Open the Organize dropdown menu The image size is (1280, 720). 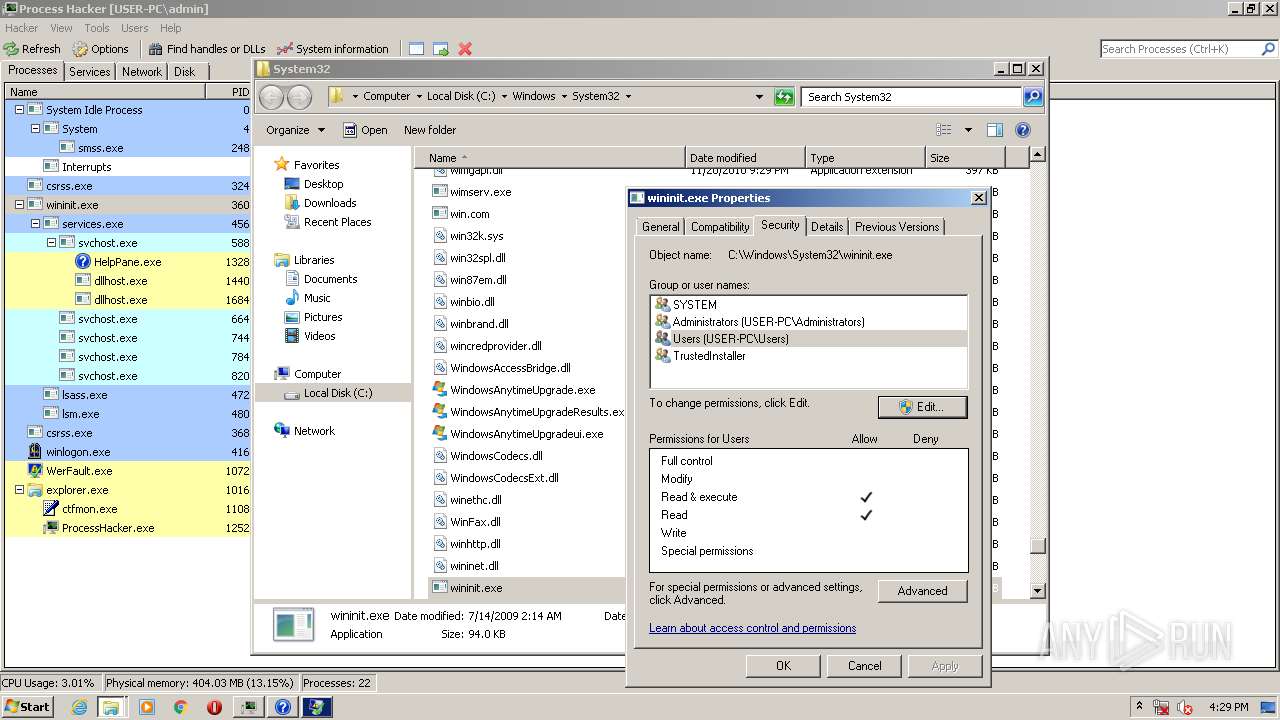pyautogui.click(x=295, y=130)
